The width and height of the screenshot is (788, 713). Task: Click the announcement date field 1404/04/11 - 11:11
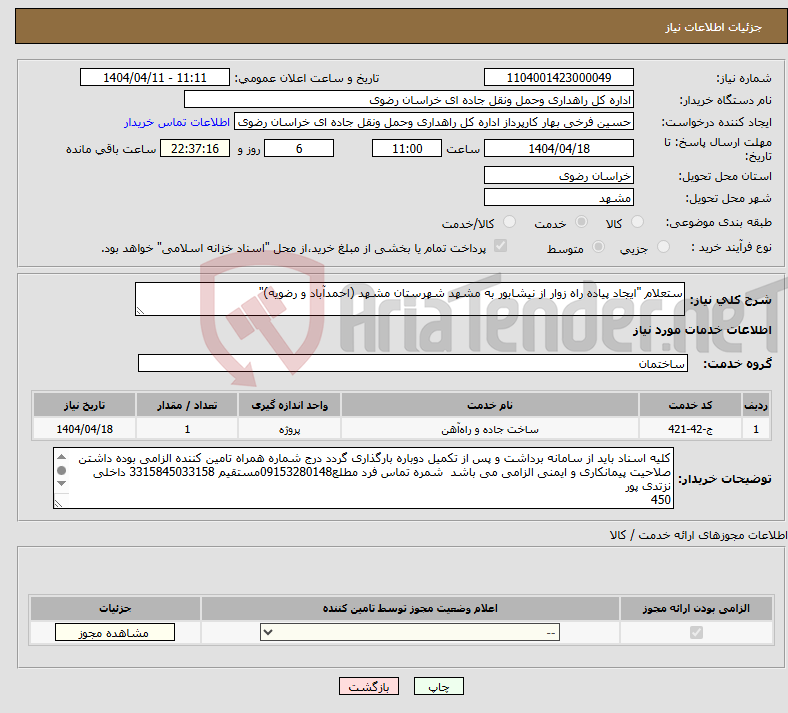click(x=155, y=77)
